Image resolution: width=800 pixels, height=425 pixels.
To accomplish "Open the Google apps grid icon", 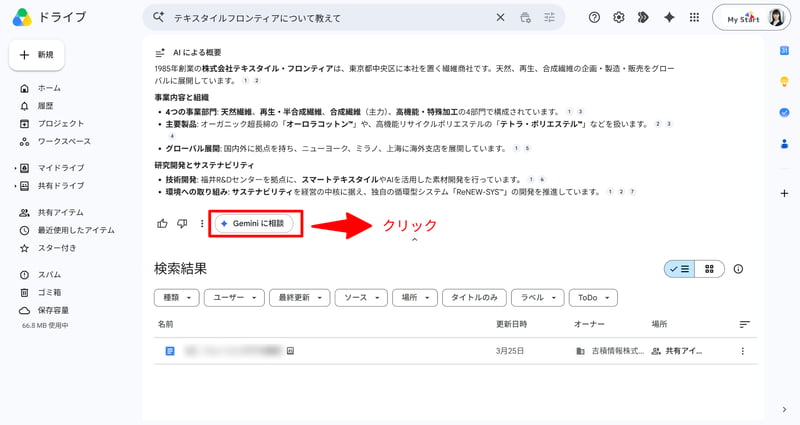I will click(x=694, y=17).
